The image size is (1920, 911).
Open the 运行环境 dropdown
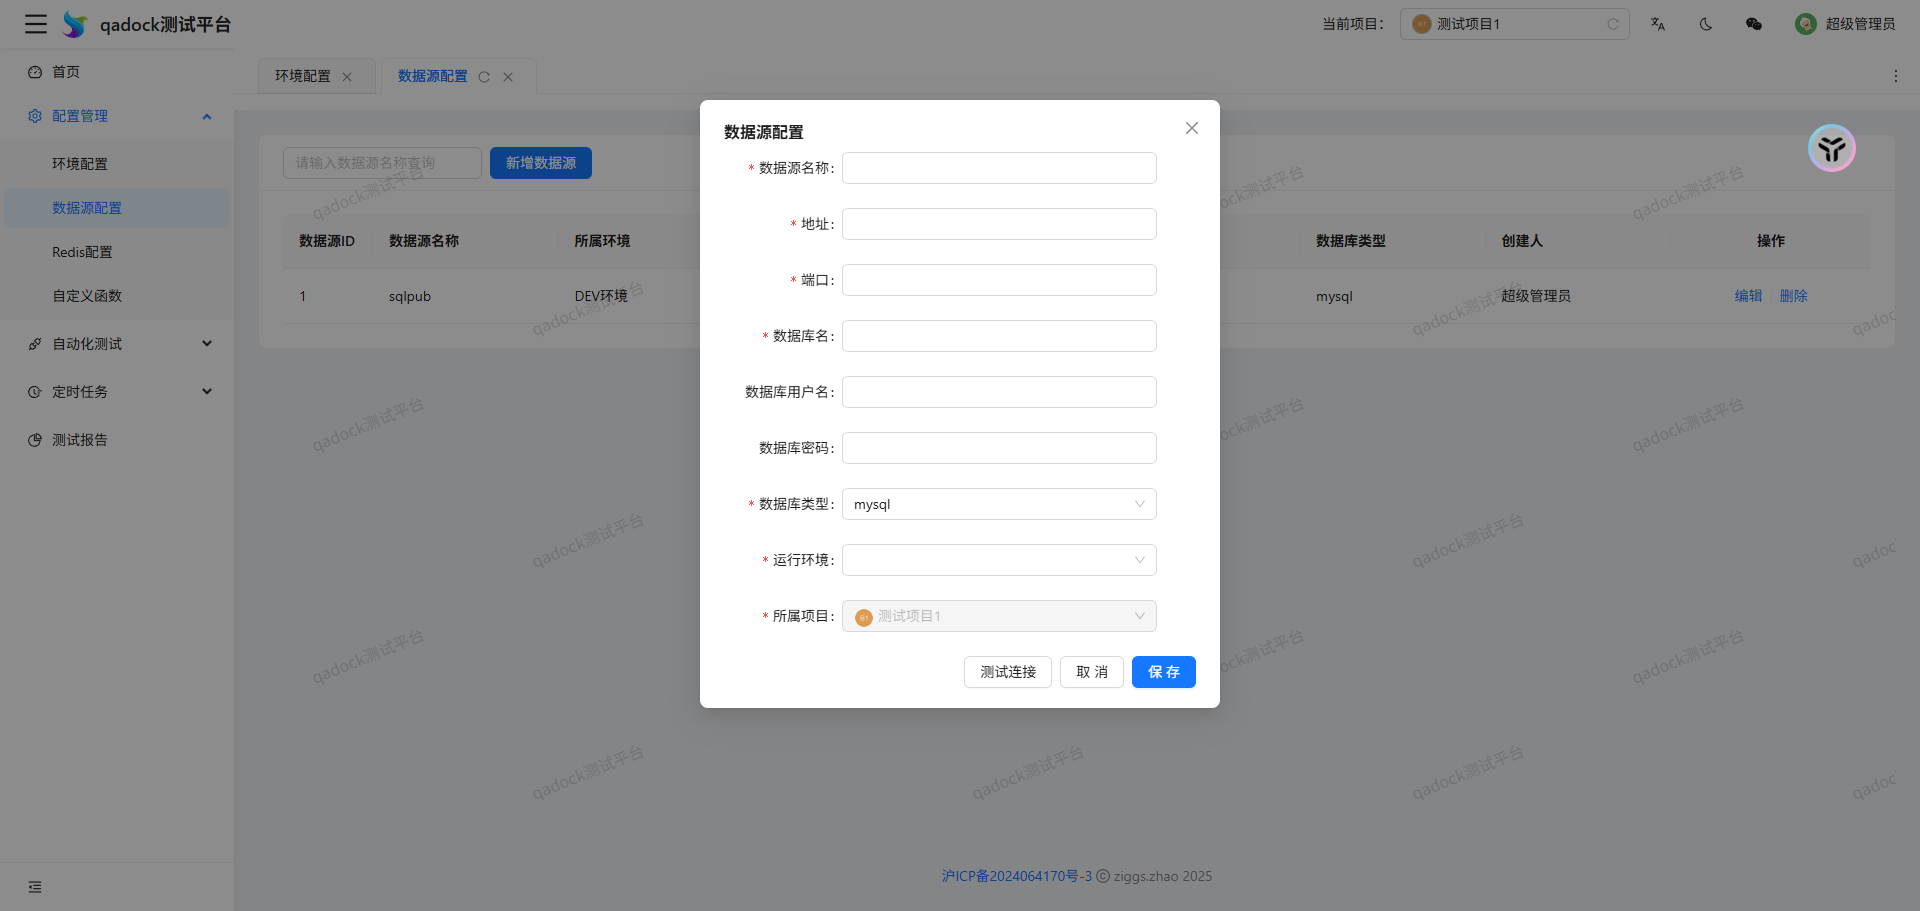[999, 560]
